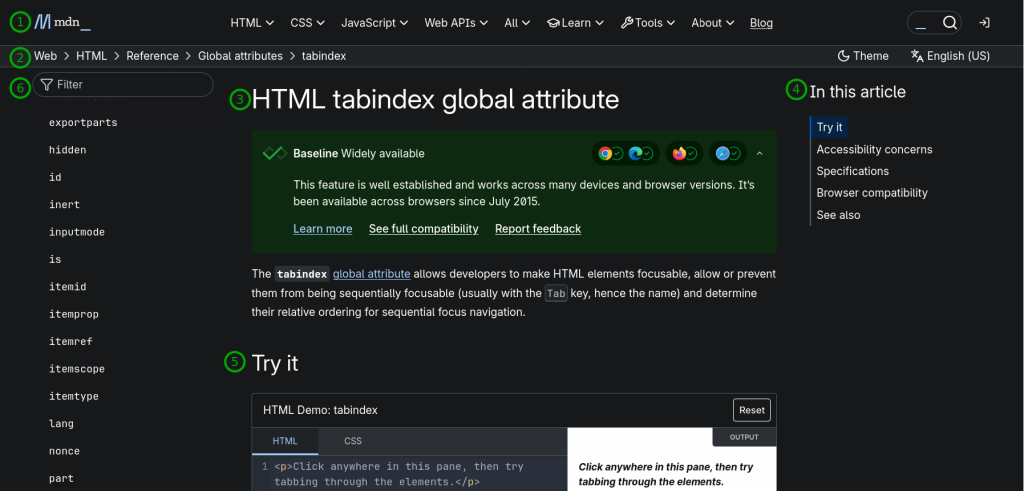
Task: Click Global attributes in the breadcrumb
Action: 240,56
